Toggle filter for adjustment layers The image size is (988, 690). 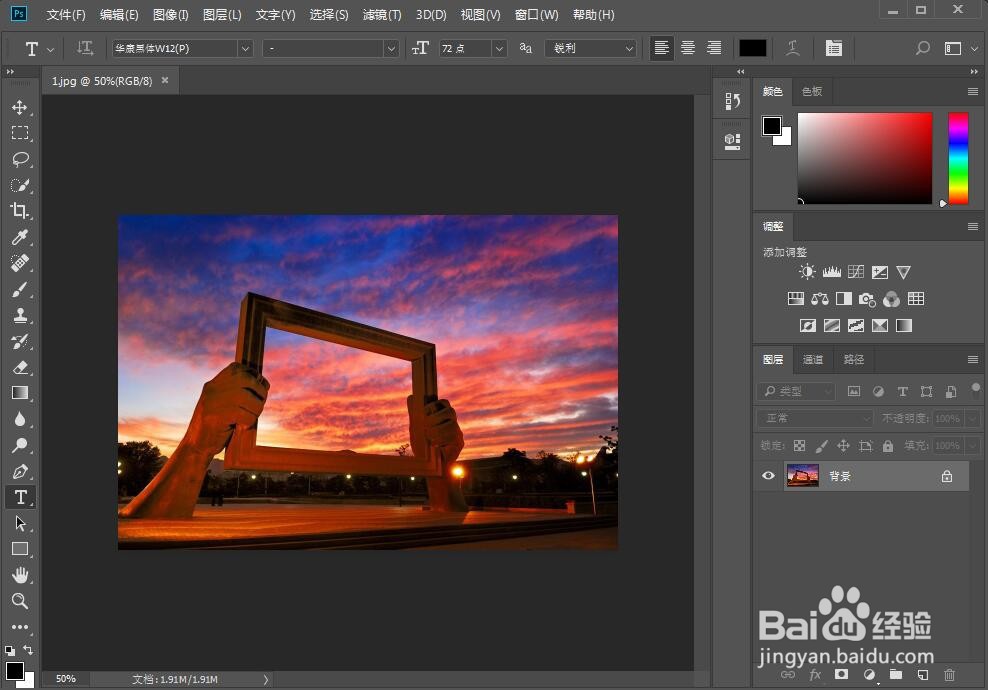point(878,391)
